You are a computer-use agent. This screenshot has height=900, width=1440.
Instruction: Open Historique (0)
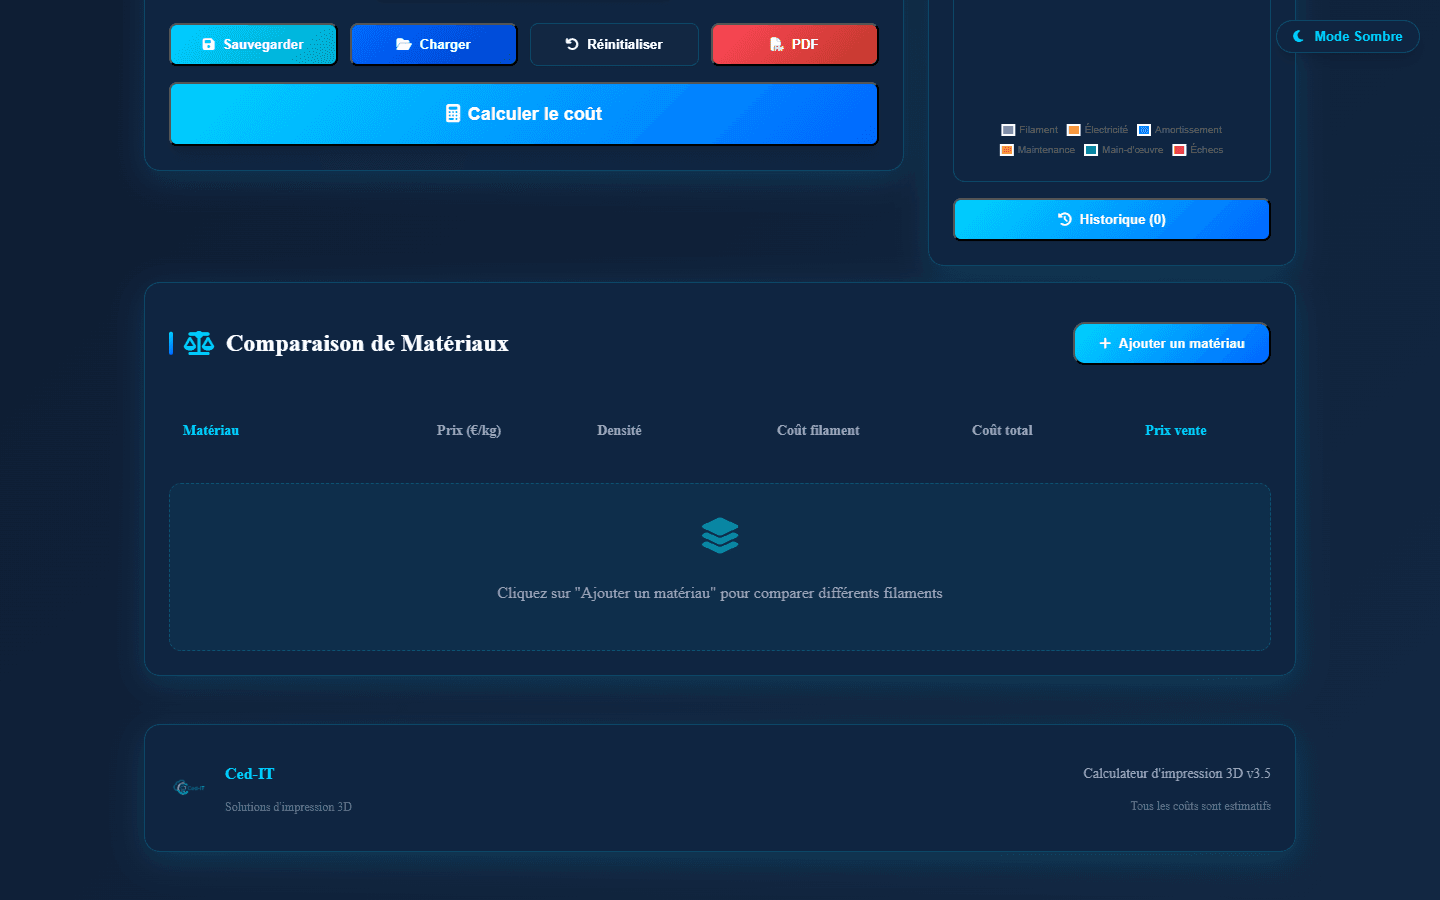click(1111, 219)
